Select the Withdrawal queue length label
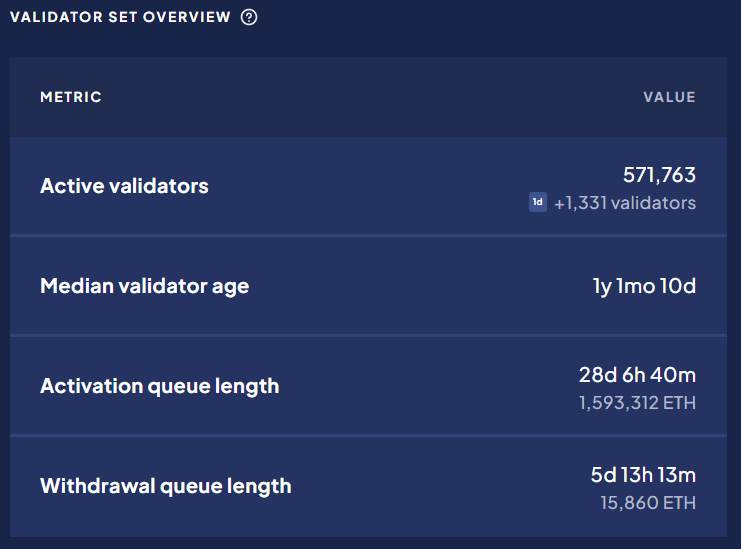Viewport: 741px width, 549px height. (x=166, y=486)
